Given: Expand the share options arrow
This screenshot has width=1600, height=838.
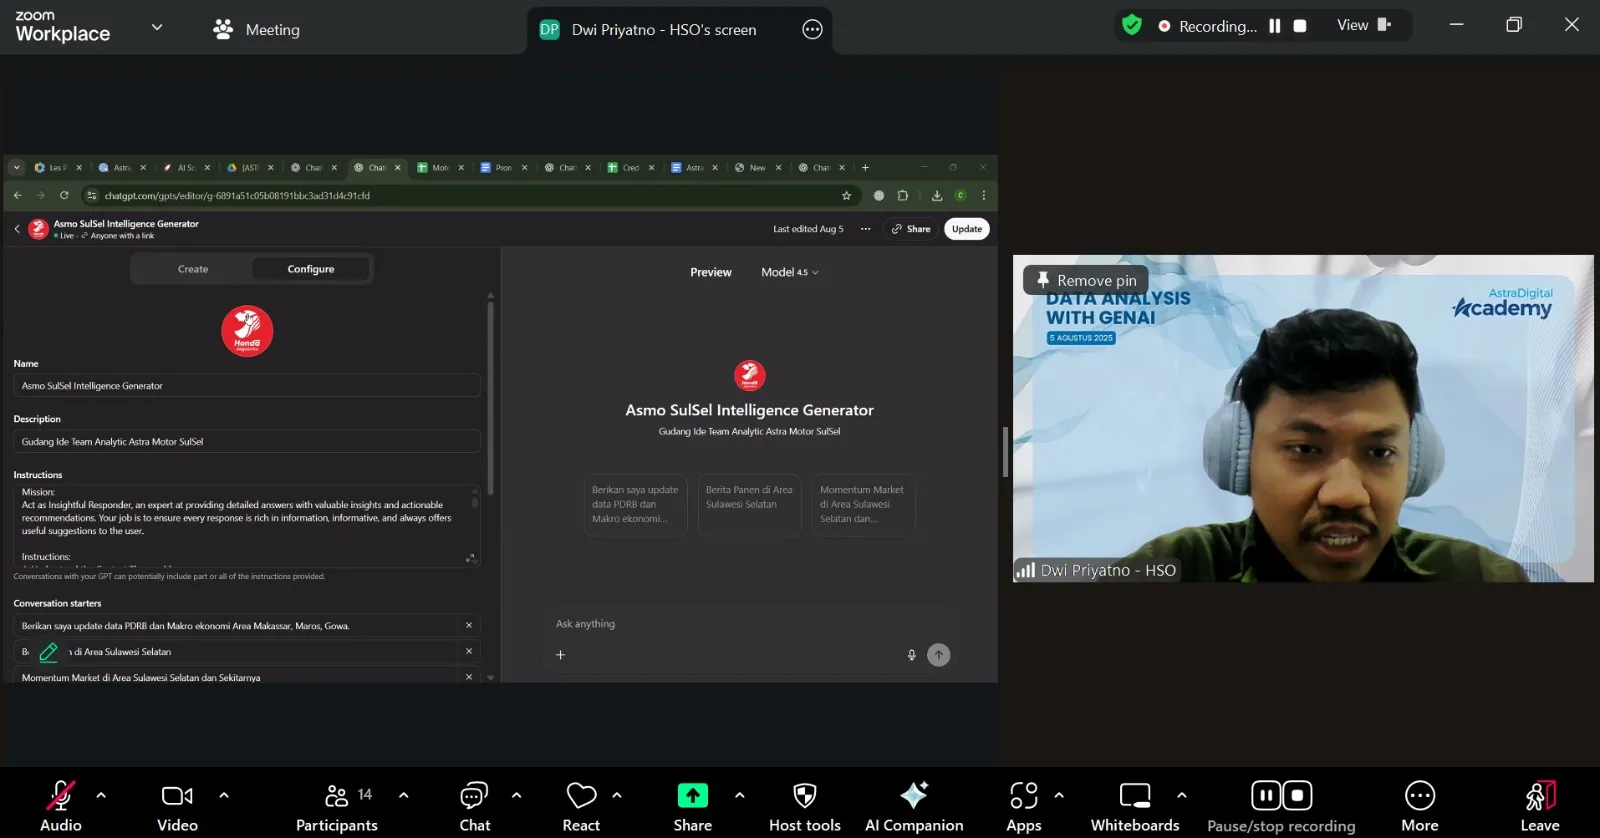Looking at the screenshot, I should click(740, 796).
